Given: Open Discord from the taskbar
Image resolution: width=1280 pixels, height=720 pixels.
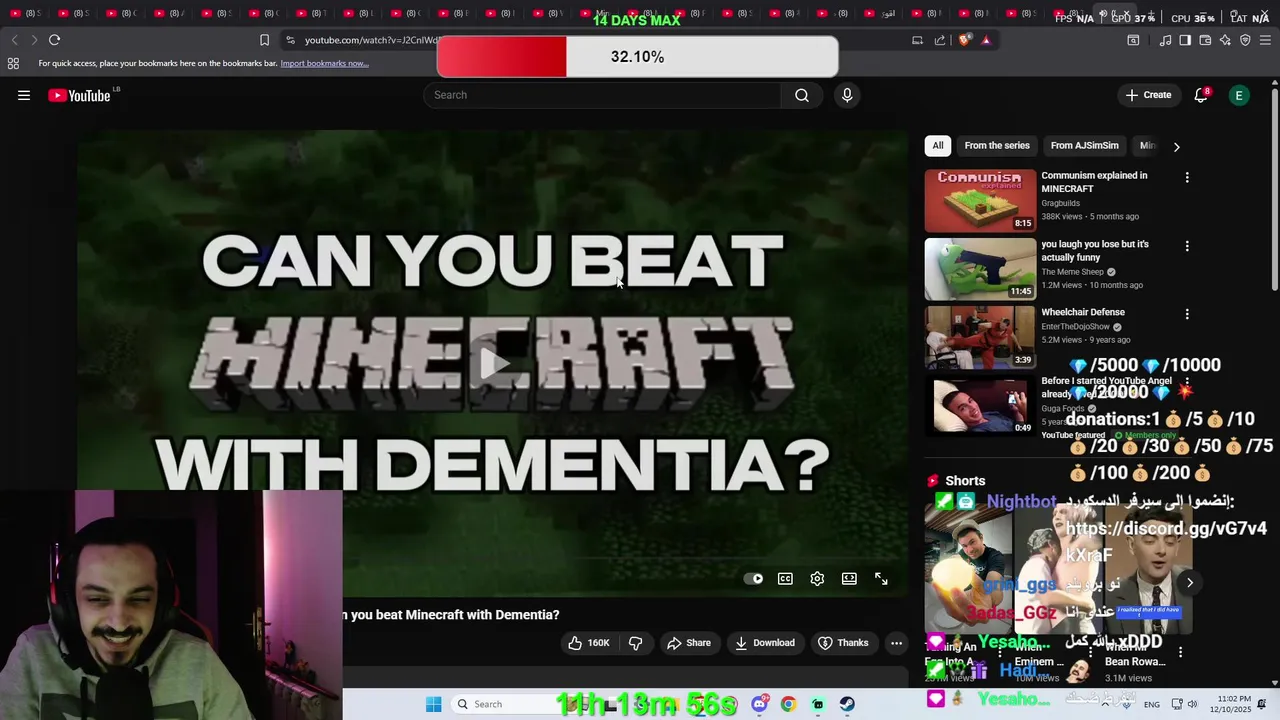Looking at the screenshot, I should [x=760, y=704].
